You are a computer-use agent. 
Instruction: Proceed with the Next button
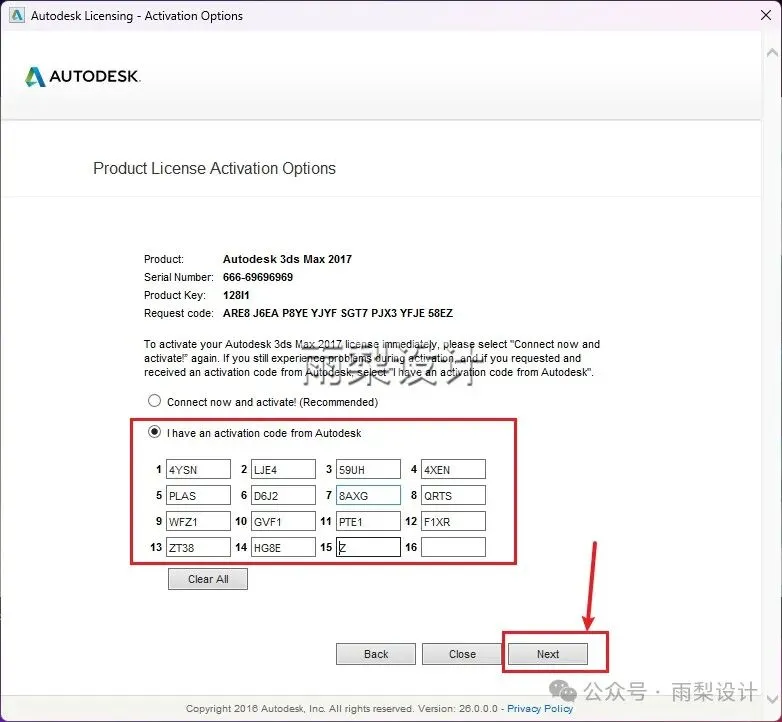click(x=548, y=654)
